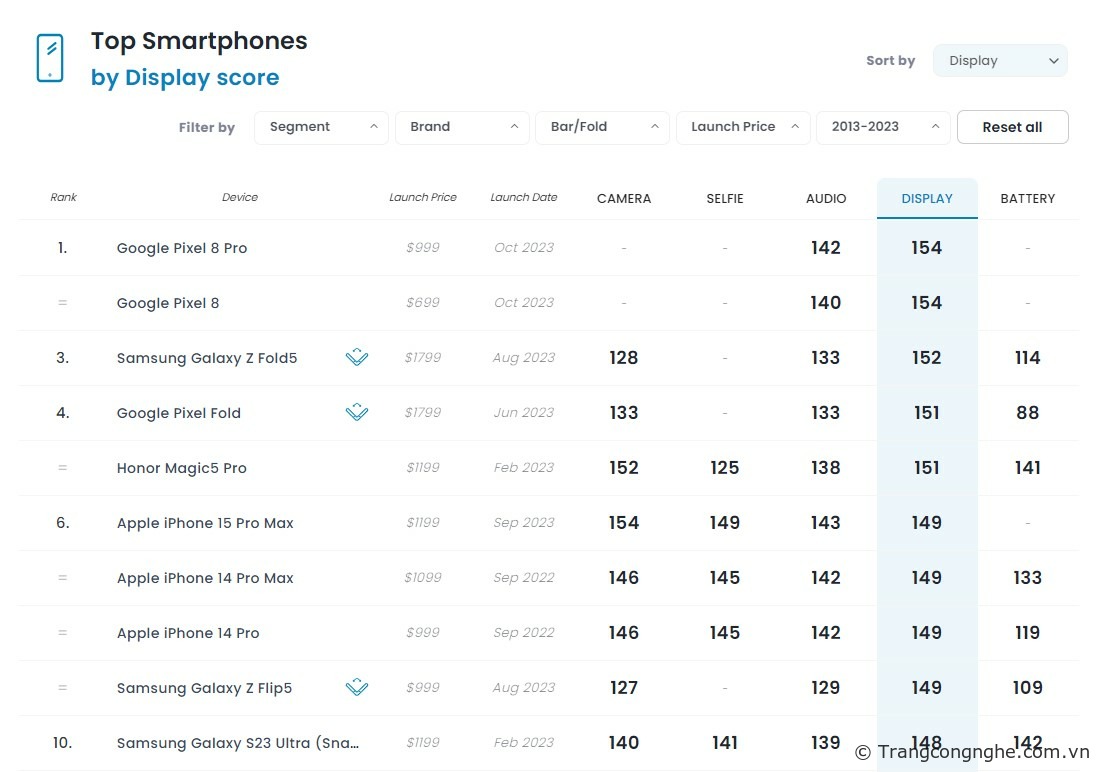Expand the Brand filter dropdown
The image size is (1100, 772).
click(x=462, y=127)
